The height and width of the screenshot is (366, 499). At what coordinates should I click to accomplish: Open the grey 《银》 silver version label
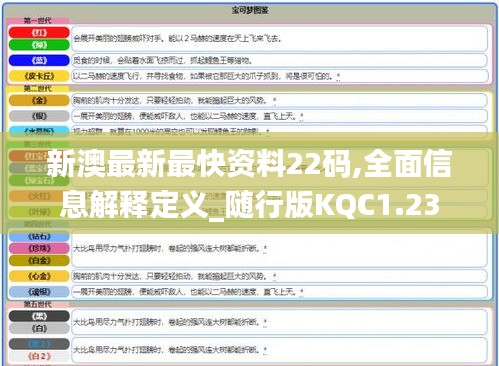(39, 116)
